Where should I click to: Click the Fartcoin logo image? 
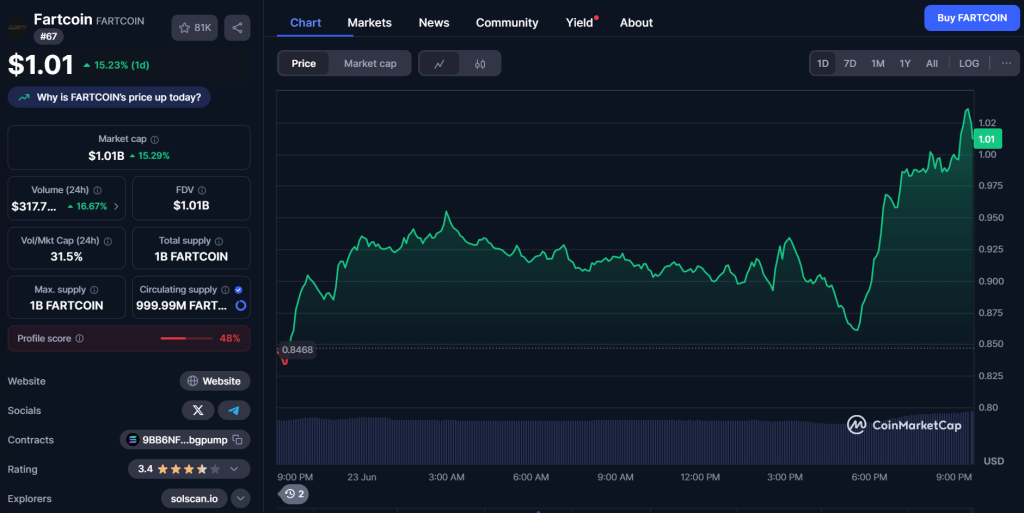click(x=17, y=27)
